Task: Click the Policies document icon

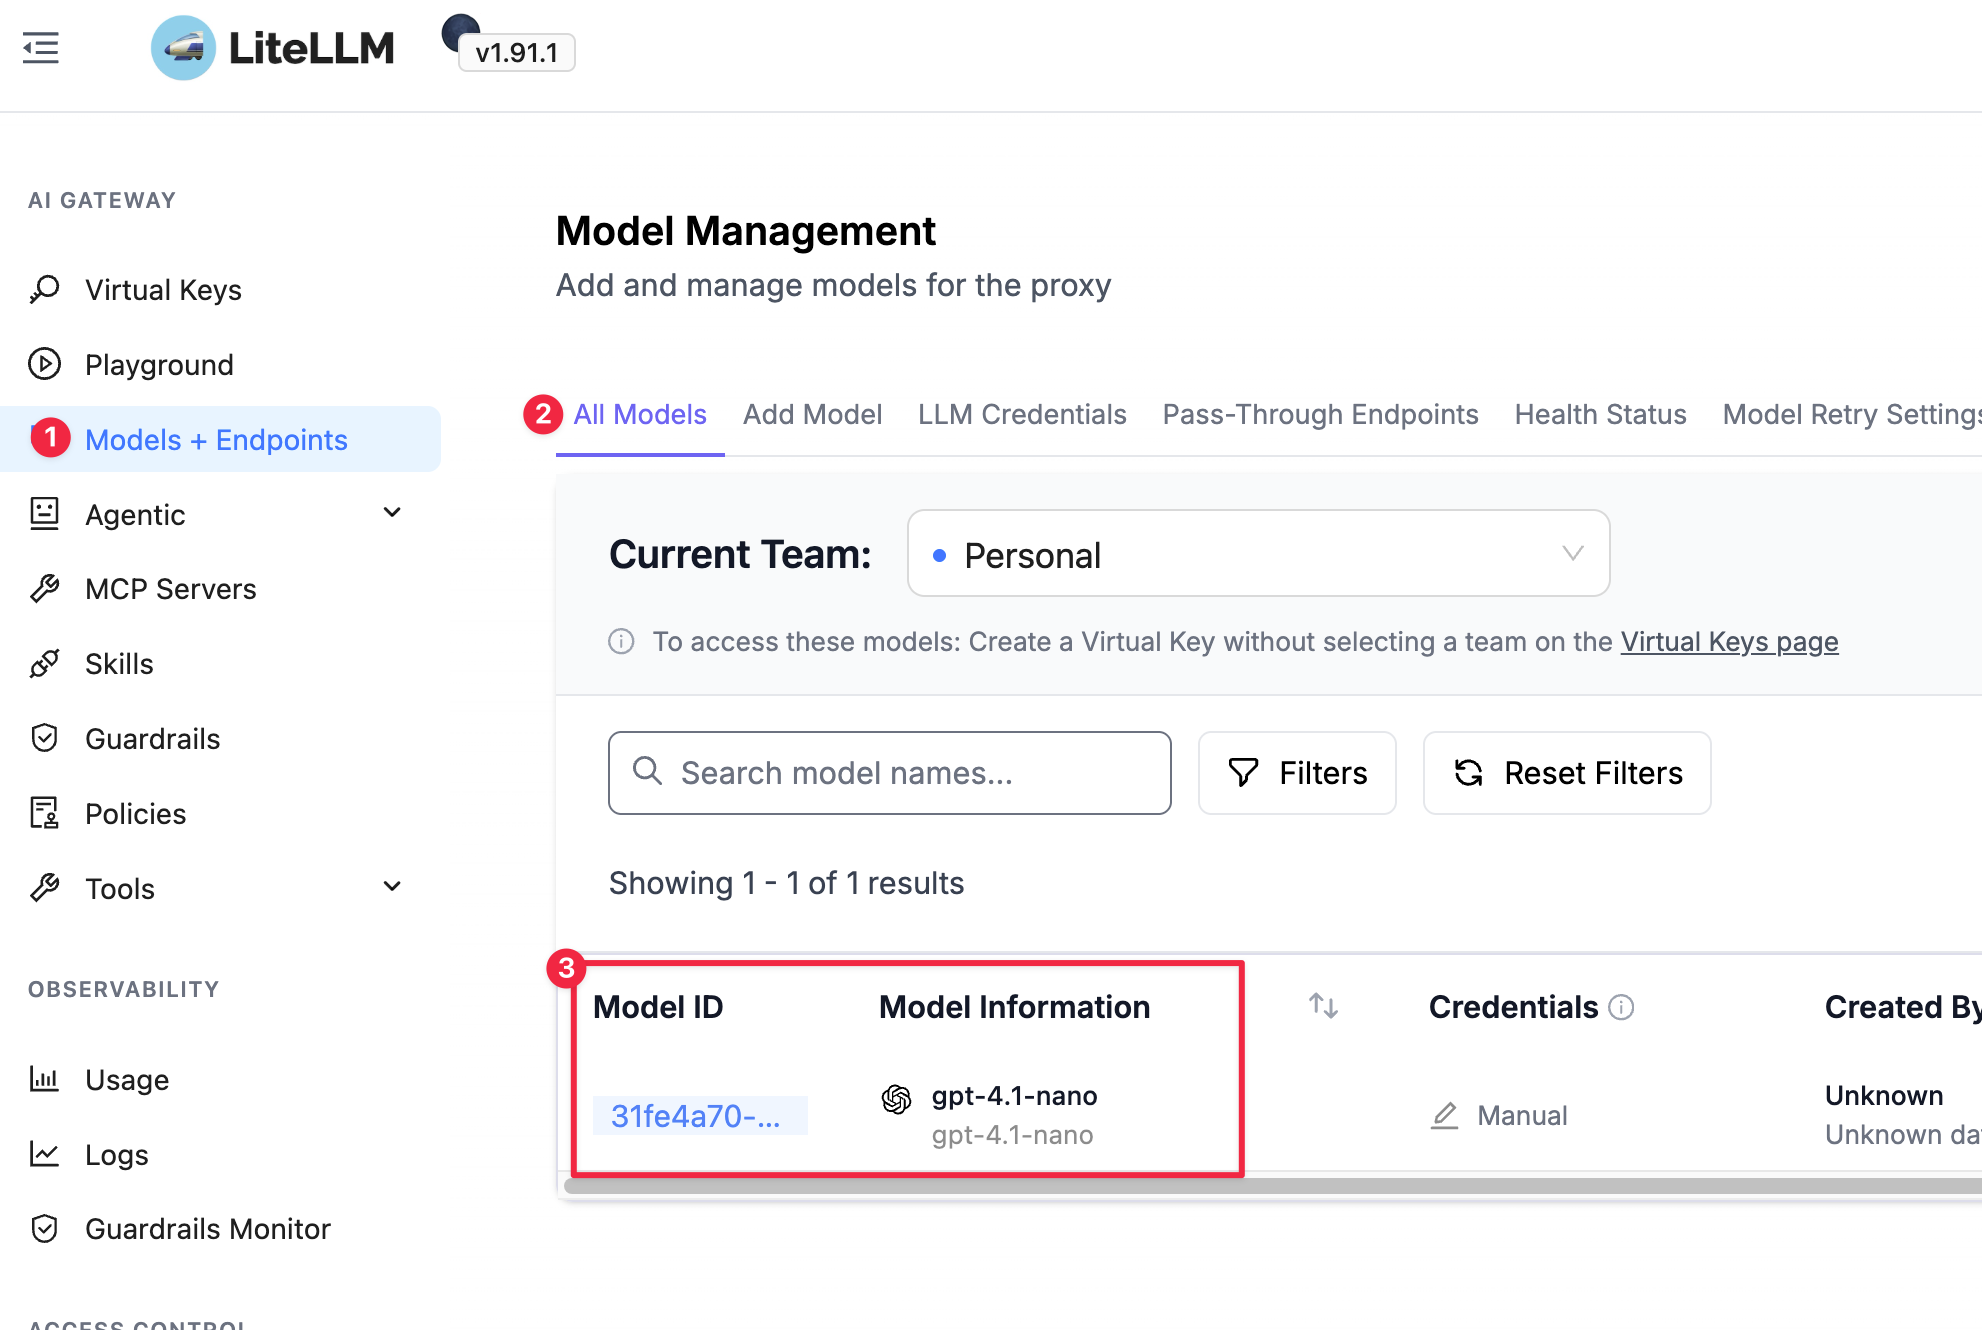Action: click(44, 813)
